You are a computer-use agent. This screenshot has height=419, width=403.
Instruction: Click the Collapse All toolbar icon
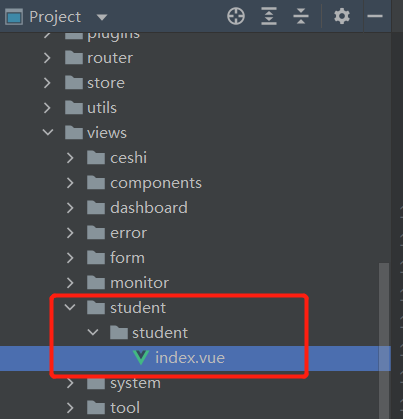tap(301, 16)
